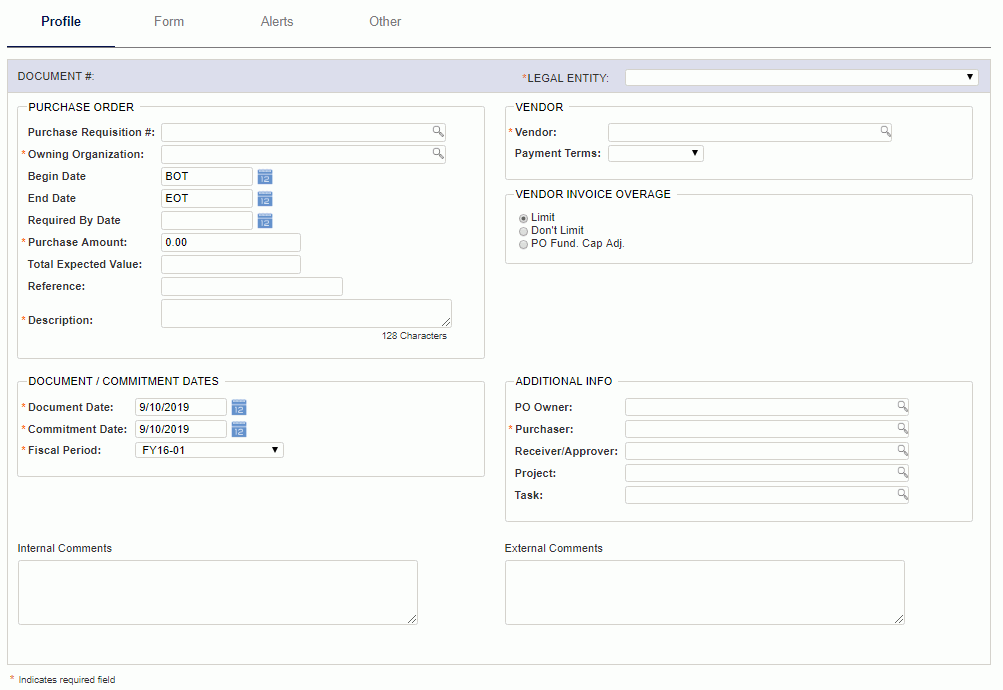Viewport: 1003px width, 690px height.
Task: Click into the Internal Comments box
Action: point(218,593)
